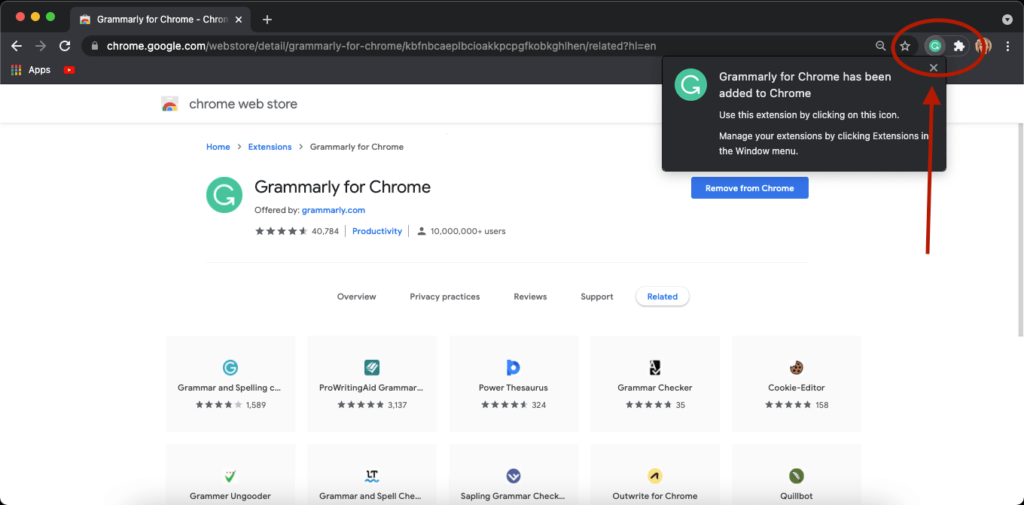
Task: Switch to the Support tab
Action: point(597,297)
